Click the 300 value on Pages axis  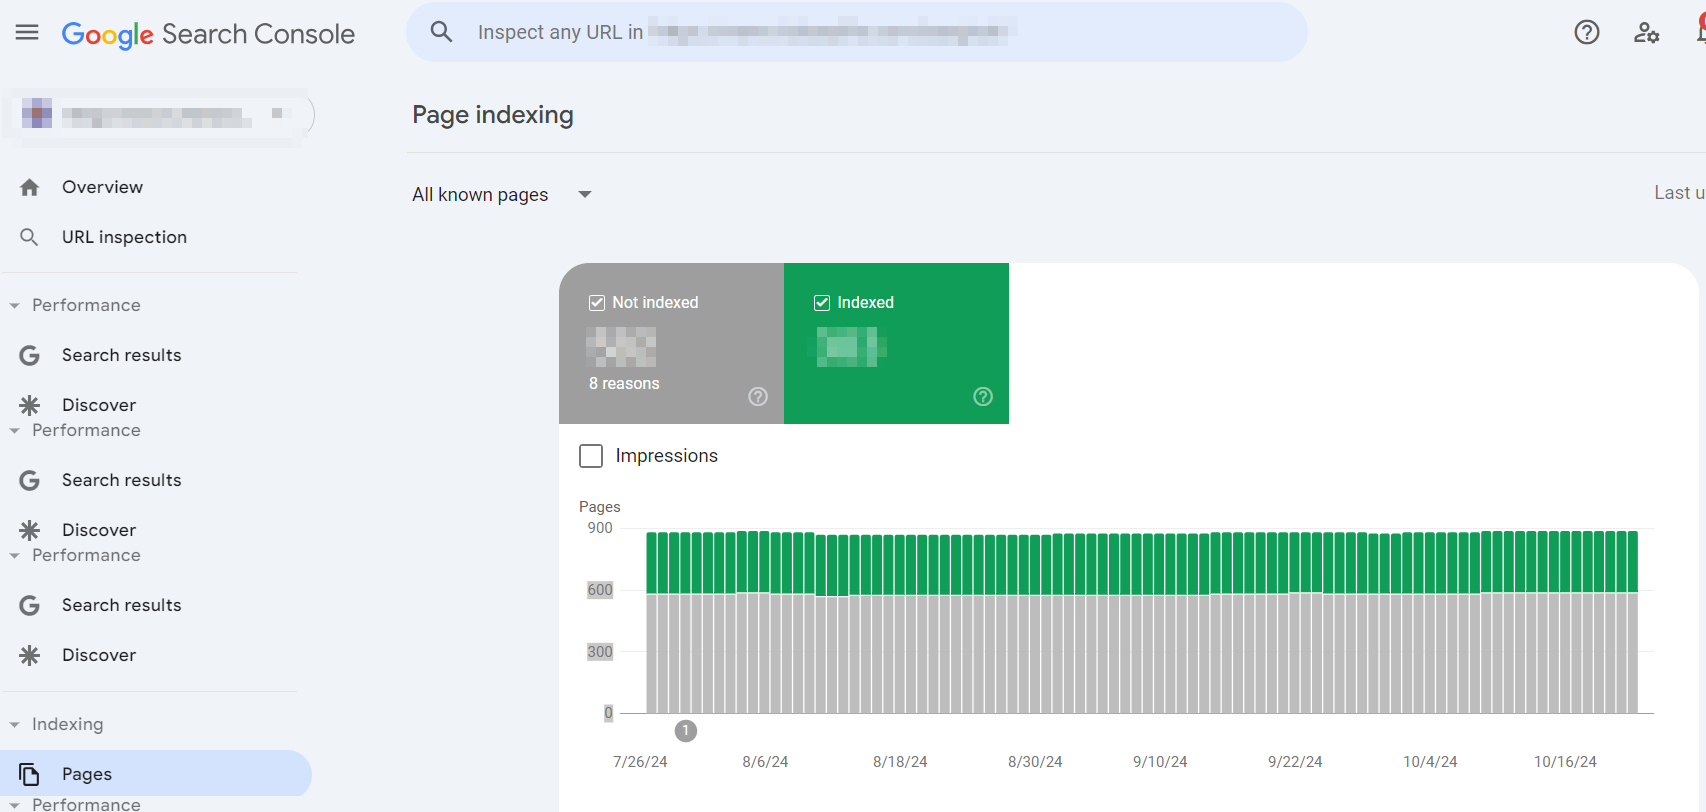click(600, 652)
